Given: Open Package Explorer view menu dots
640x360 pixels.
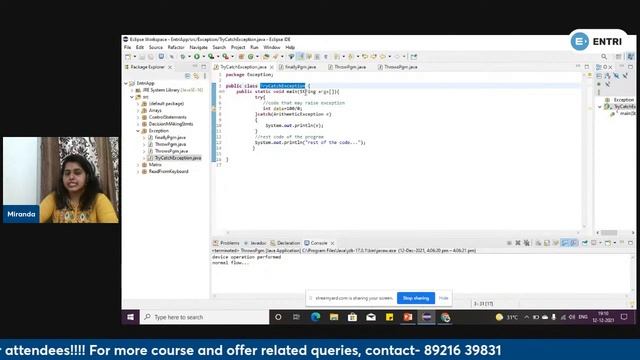Looking at the screenshot, I should point(205,76).
